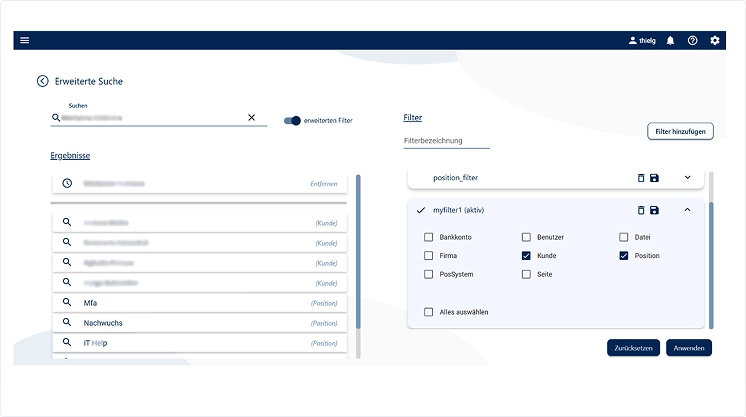Click the search icon in the IT Help row
This screenshot has width=746, height=417.
pyautogui.click(x=67, y=342)
